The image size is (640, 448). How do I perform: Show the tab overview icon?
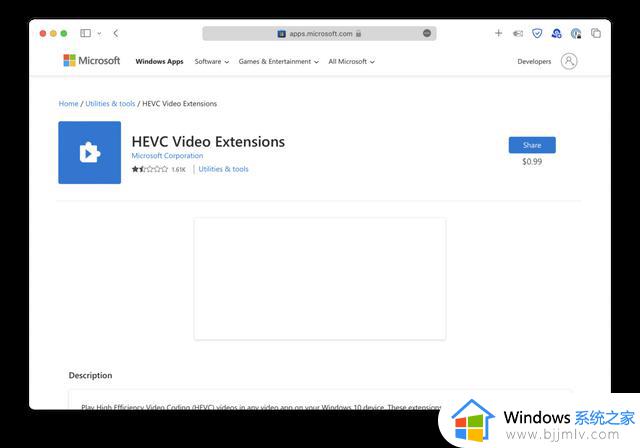point(596,33)
